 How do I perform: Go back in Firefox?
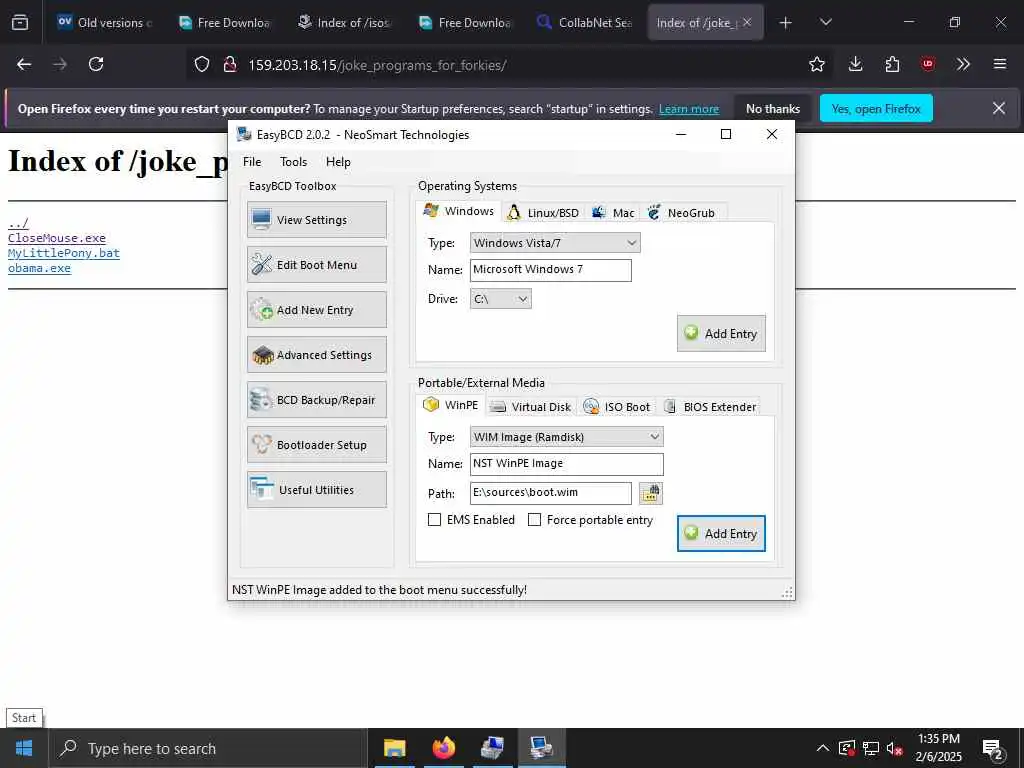click(24, 64)
